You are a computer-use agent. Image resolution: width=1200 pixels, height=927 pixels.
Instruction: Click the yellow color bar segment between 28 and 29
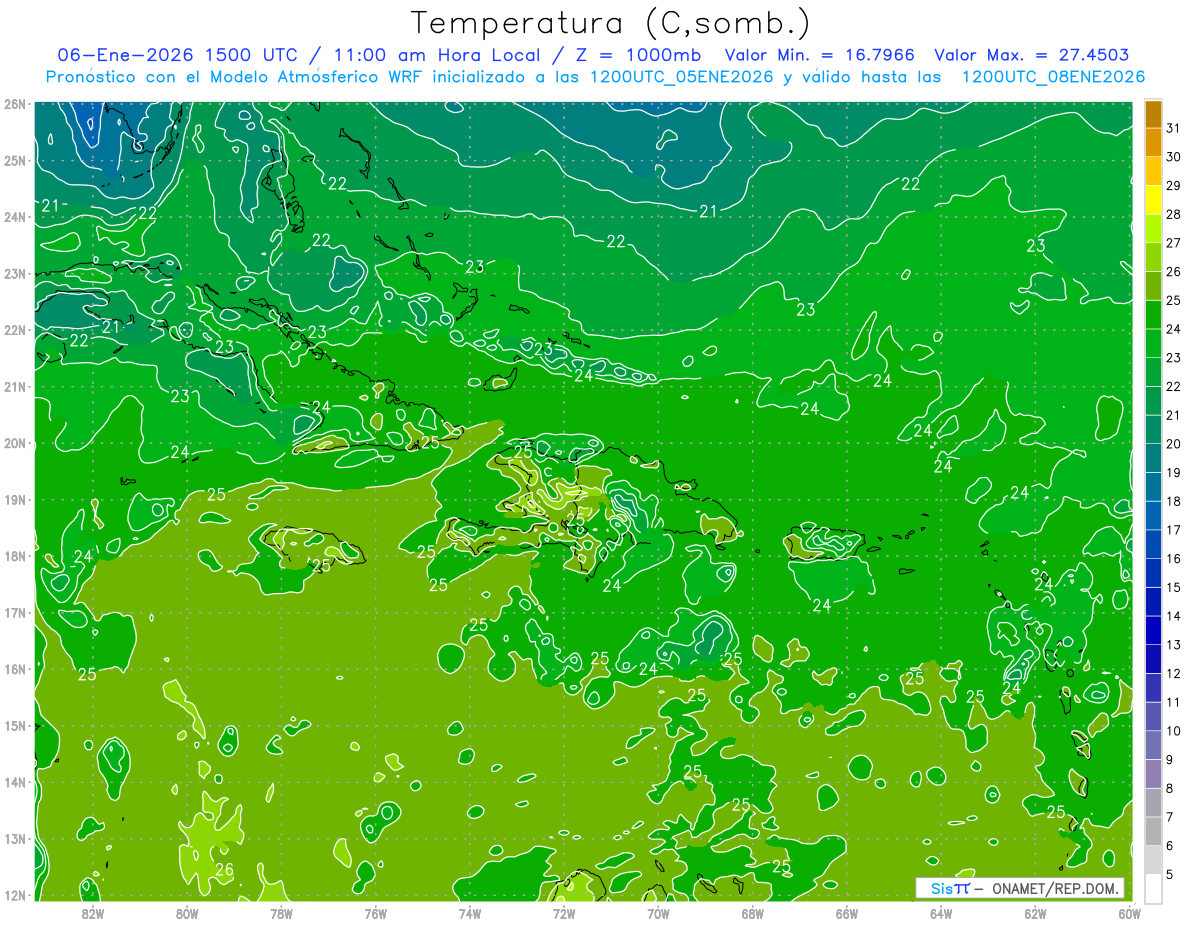tap(1153, 200)
